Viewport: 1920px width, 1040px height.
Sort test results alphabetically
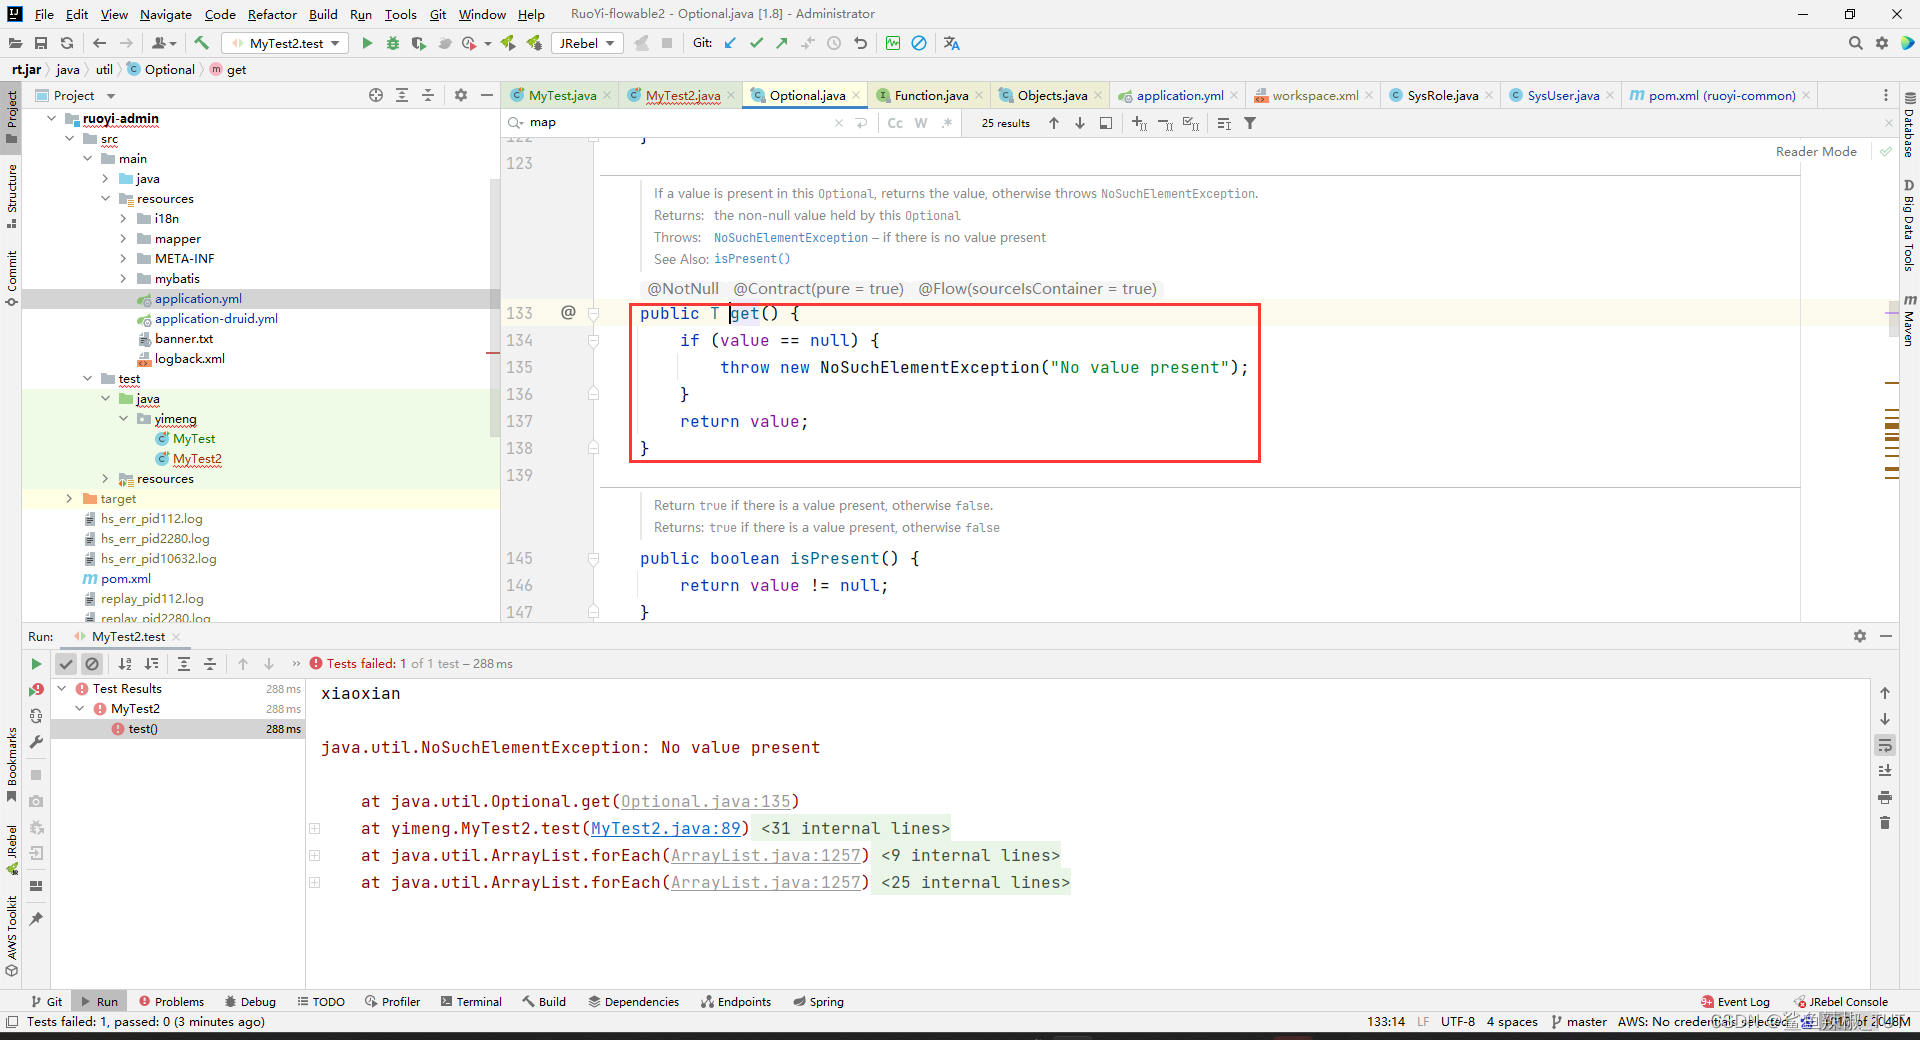125,664
